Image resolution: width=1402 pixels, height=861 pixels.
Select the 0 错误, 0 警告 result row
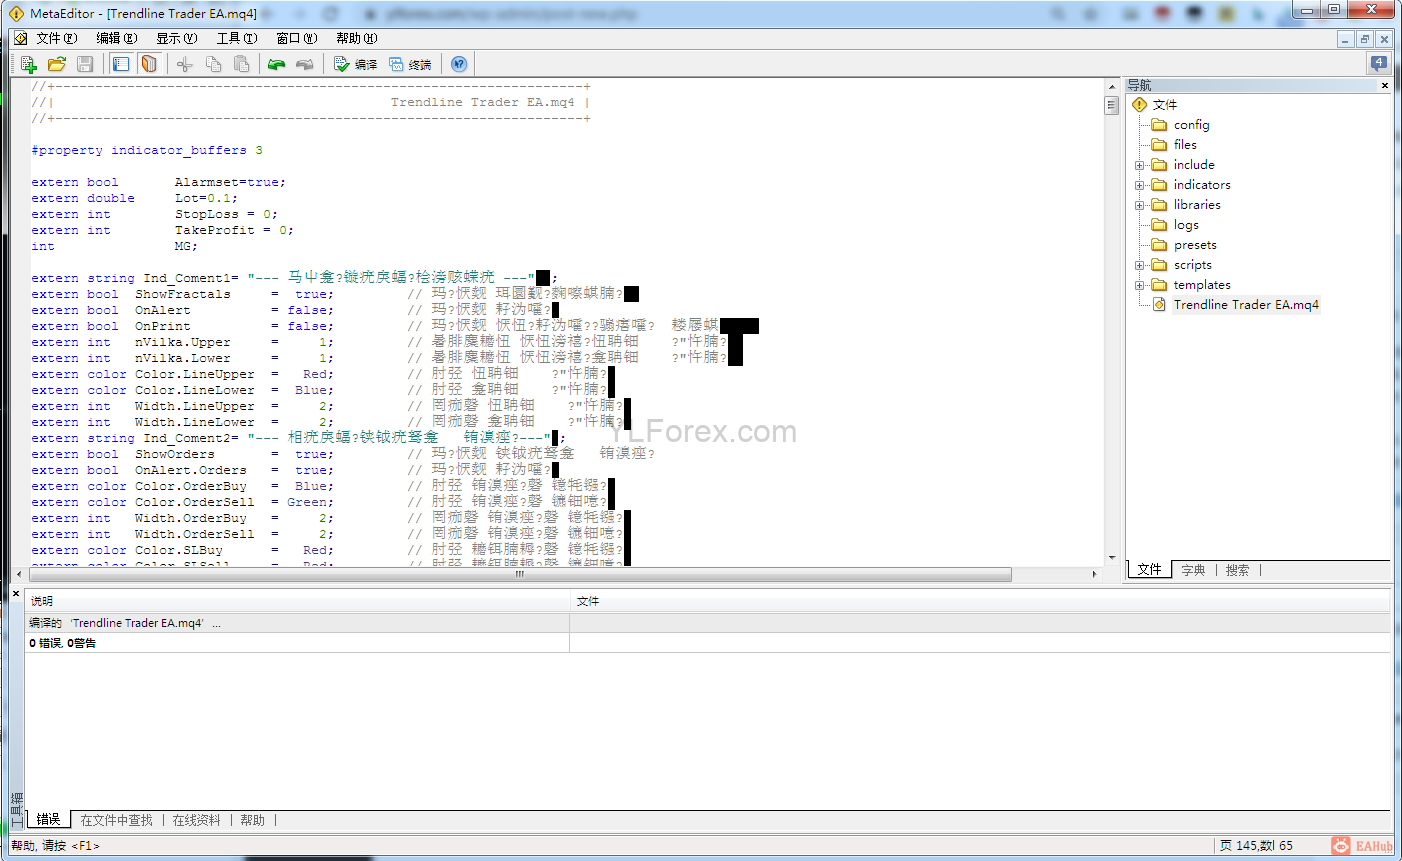point(707,643)
